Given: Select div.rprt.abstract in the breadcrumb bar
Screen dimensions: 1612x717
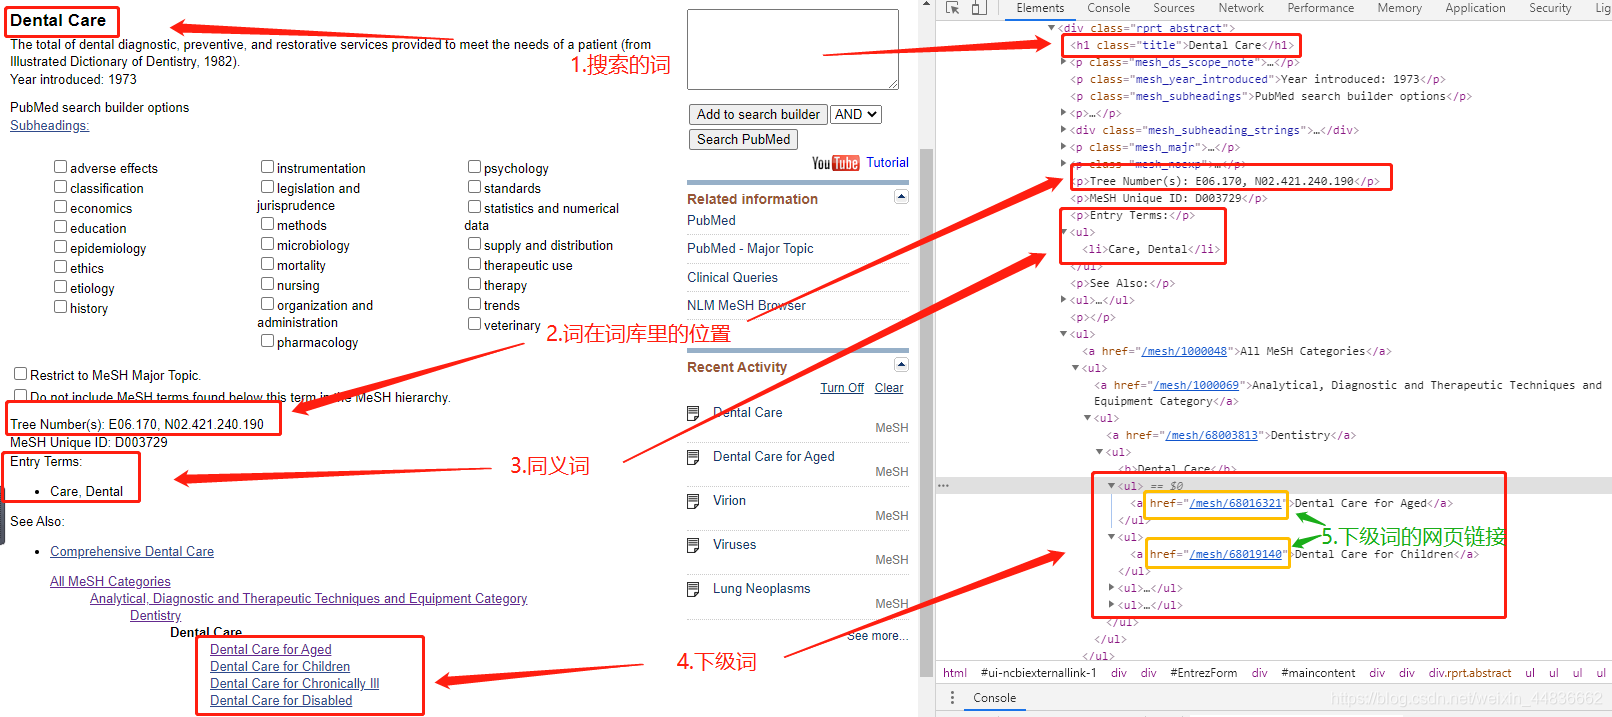Looking at the screenshot, I should click(1470, 673).
